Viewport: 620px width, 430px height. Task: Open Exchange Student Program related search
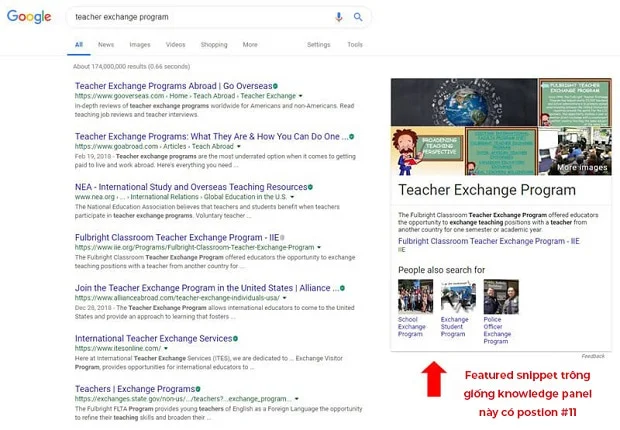click(x=454, y=327)
